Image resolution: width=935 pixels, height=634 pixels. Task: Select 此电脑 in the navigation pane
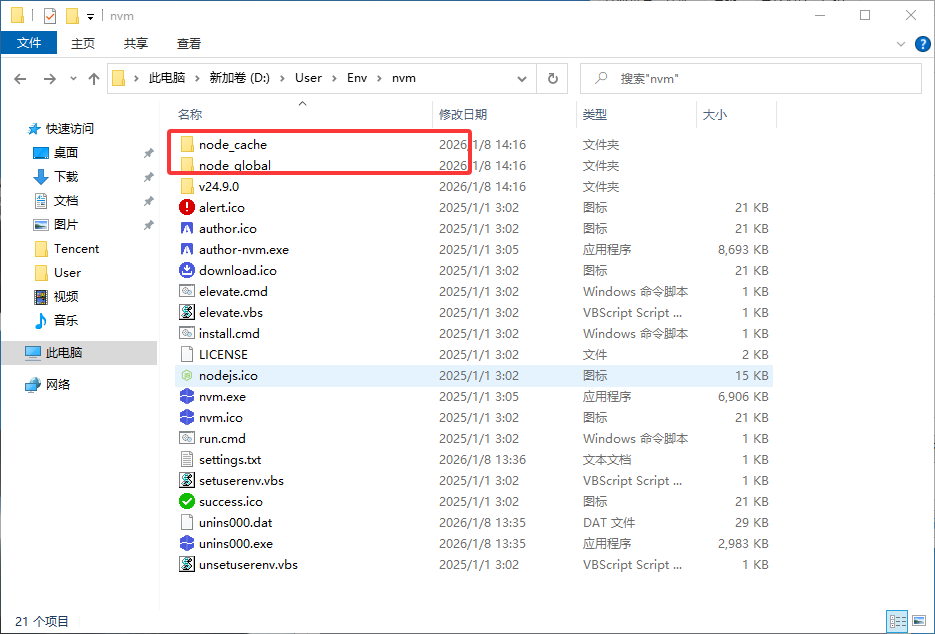click(64, 353)
